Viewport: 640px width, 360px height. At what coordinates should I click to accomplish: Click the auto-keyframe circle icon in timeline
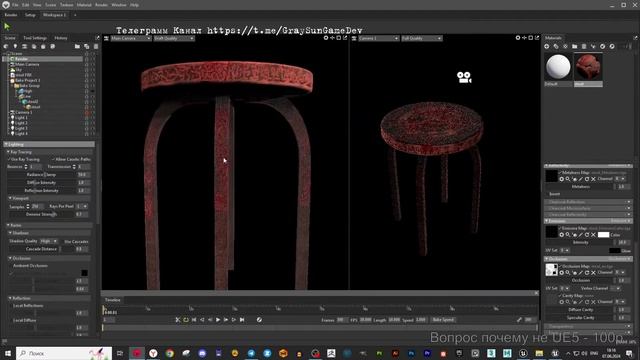tap(259, 320)
